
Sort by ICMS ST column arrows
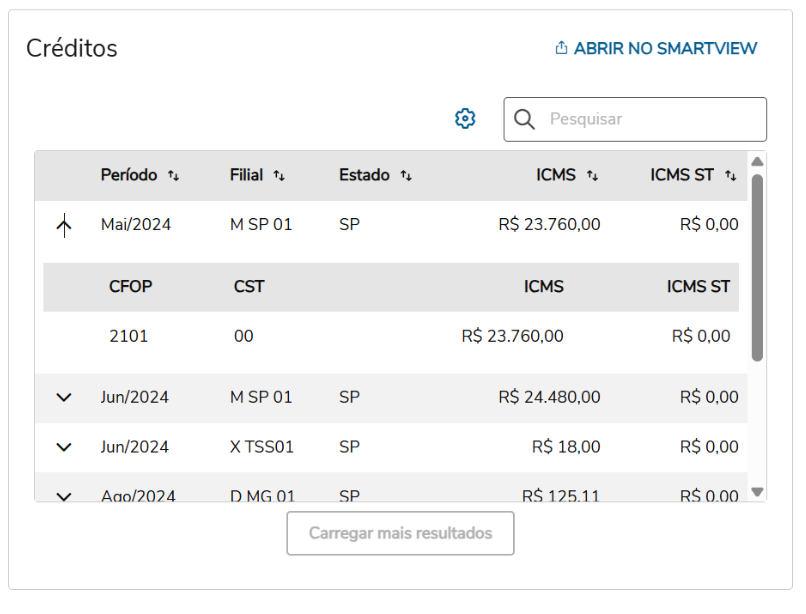(x=730, y=176)
